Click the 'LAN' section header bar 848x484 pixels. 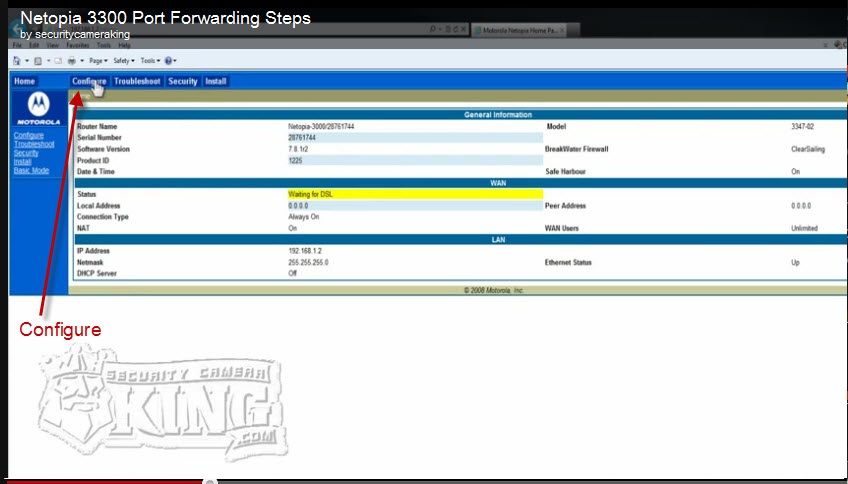[461, 240]
